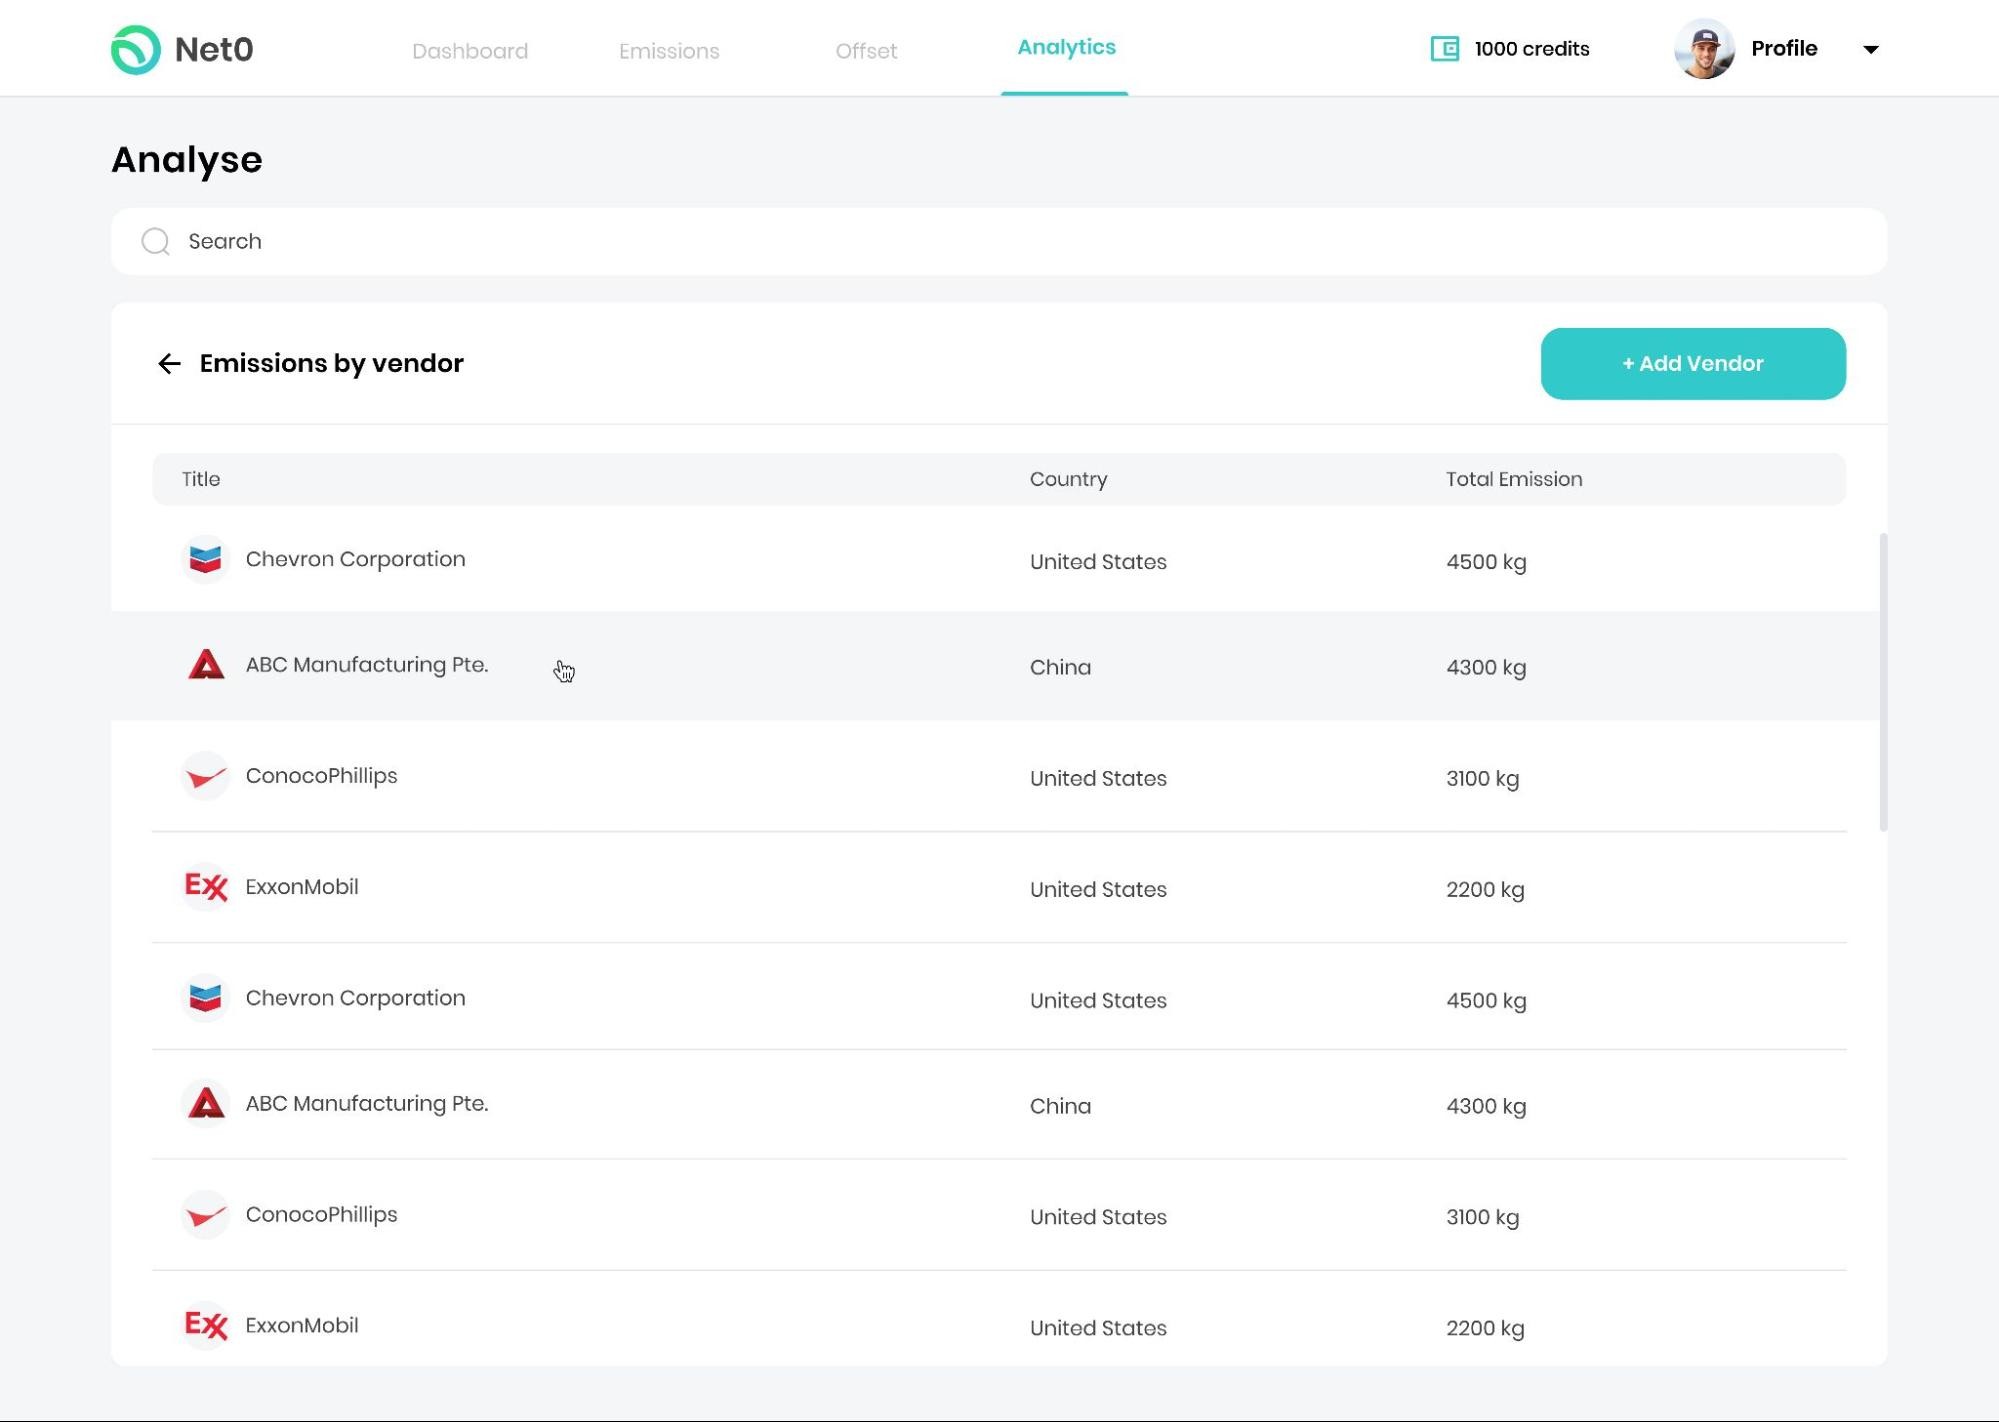The image size is (1999, 1422).
Task: Expand the Profile menu dropdown arrow
Action: point(1873,48)
